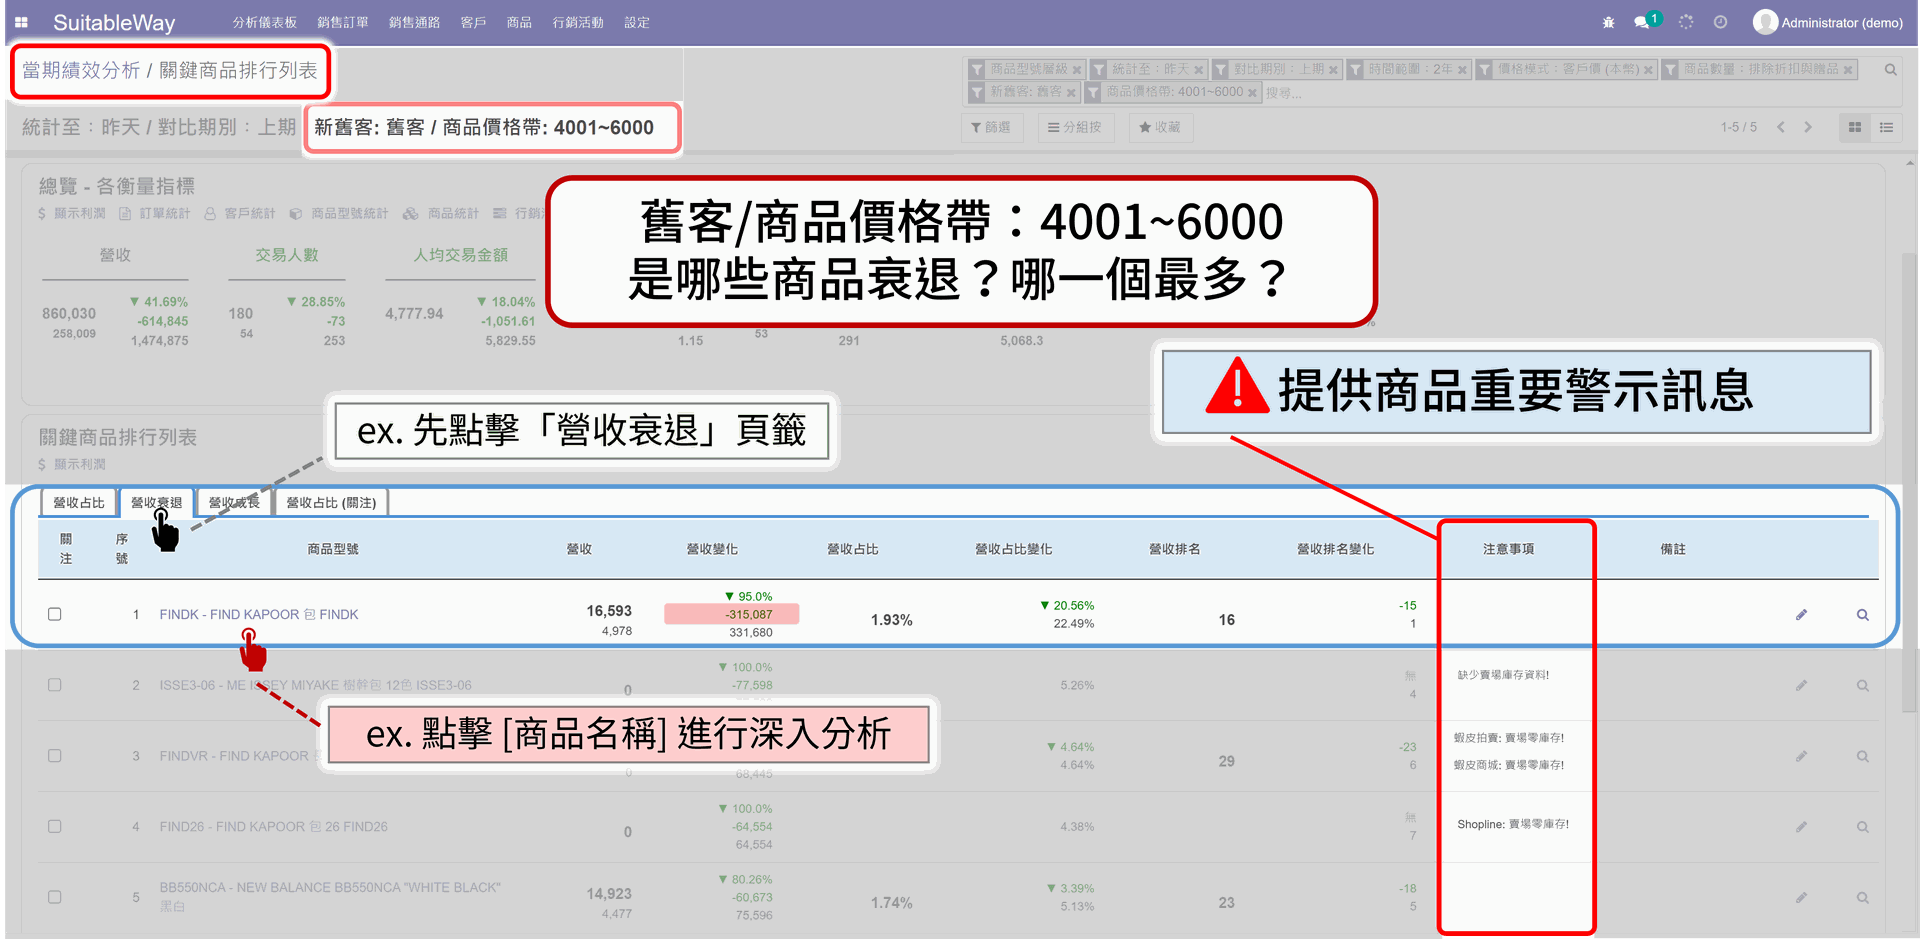Edit the FINDVR row with pencil icon
Viewport: 1920px width, 939px height.
pyautogui.click(x=1801, y=756)
